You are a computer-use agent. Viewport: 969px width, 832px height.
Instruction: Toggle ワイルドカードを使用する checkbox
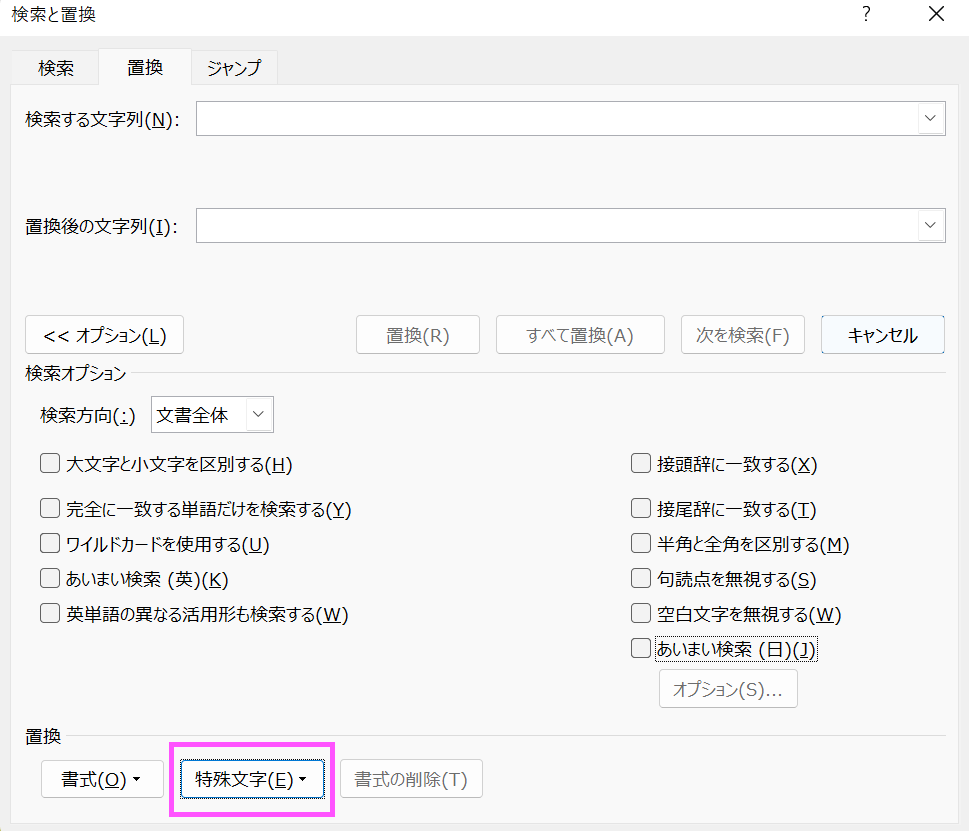(50, 543)
